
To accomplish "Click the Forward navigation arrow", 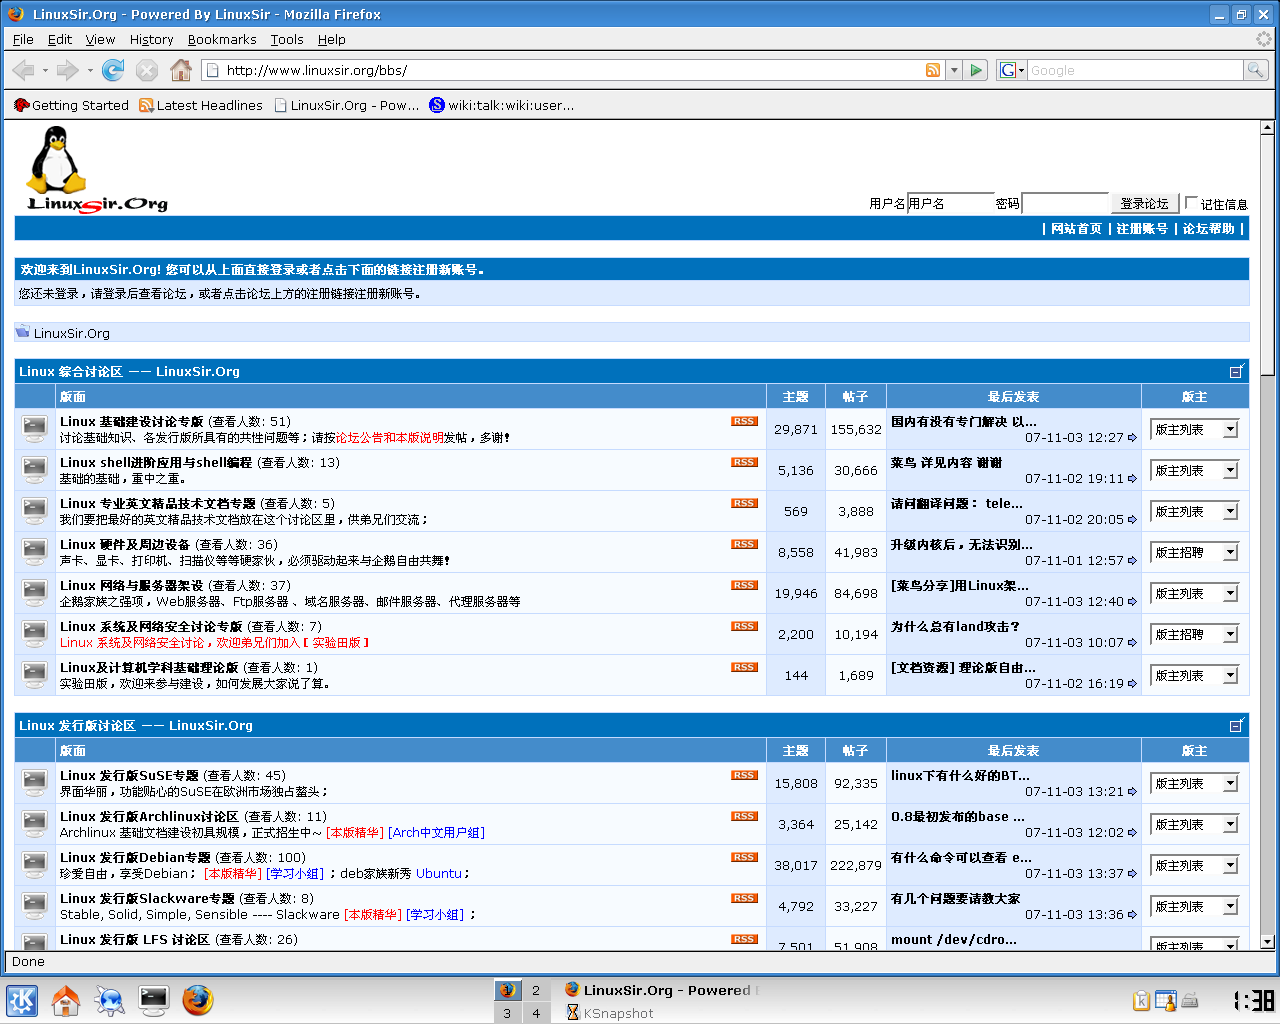I will click(x=67, y=70).
